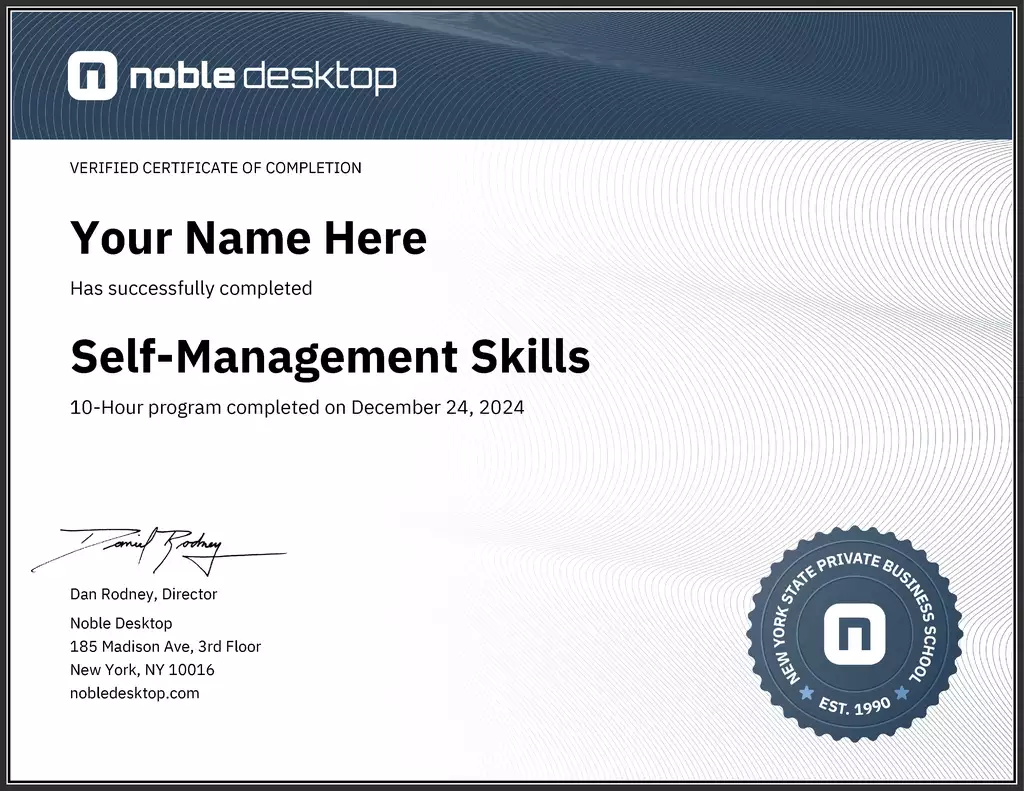Image resolution: width=1024 pixels, height=791 pixels.
Task: Click the 'Dan Rodney, Director' name line
Action: 143,594
